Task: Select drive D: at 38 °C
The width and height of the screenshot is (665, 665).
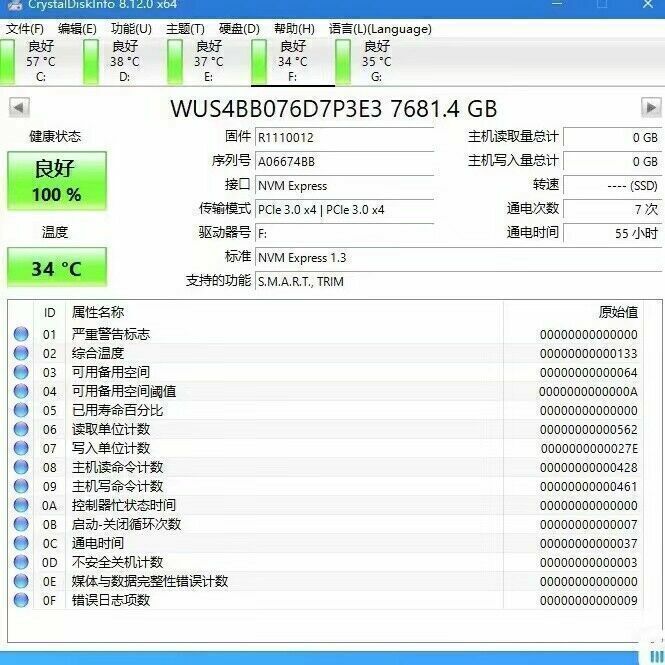Action: [125, 61]
